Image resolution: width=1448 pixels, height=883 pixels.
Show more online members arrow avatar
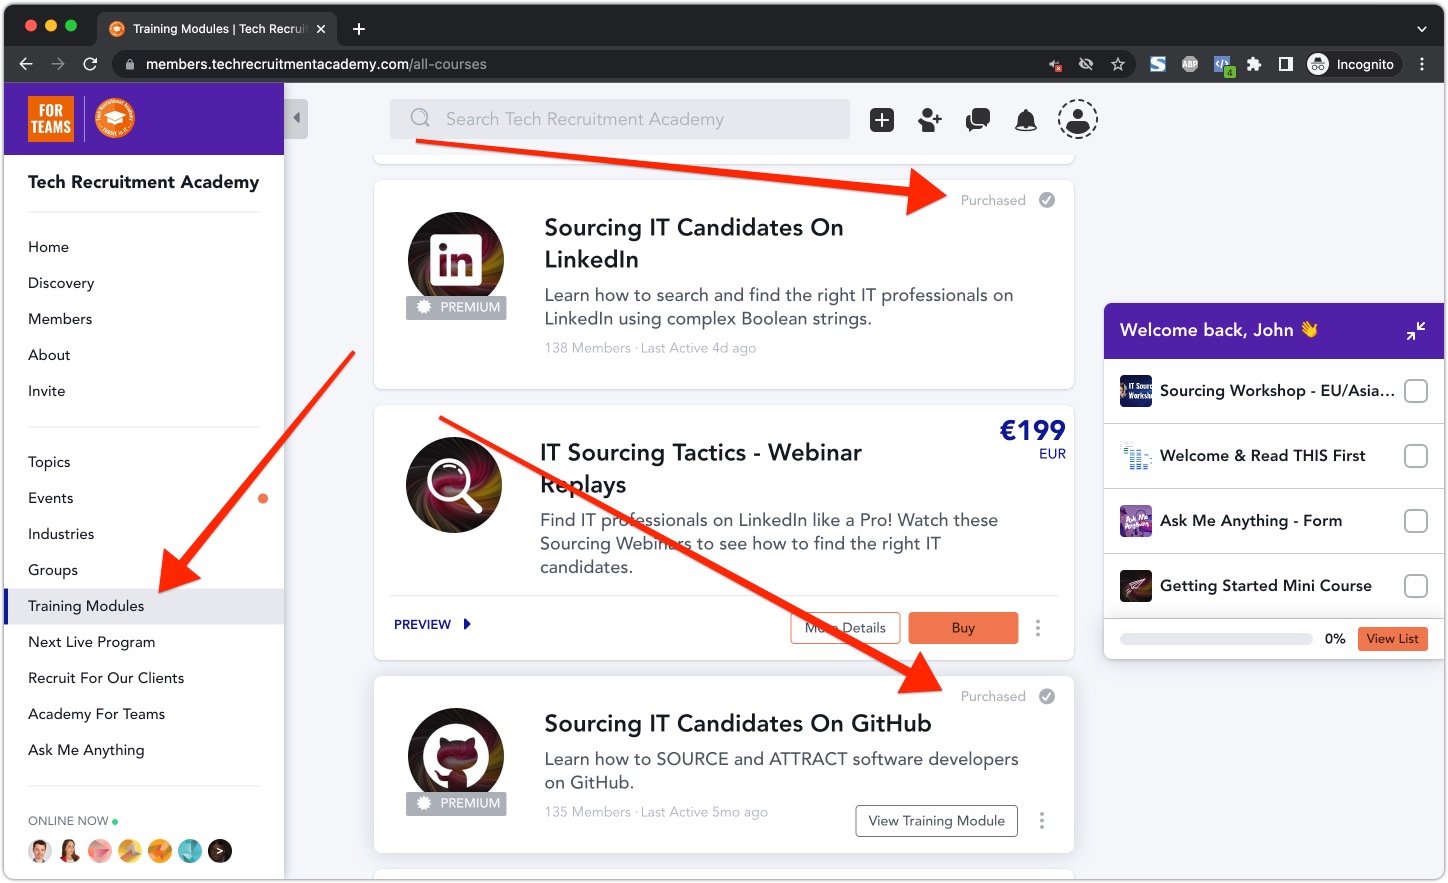click(220, 851)
